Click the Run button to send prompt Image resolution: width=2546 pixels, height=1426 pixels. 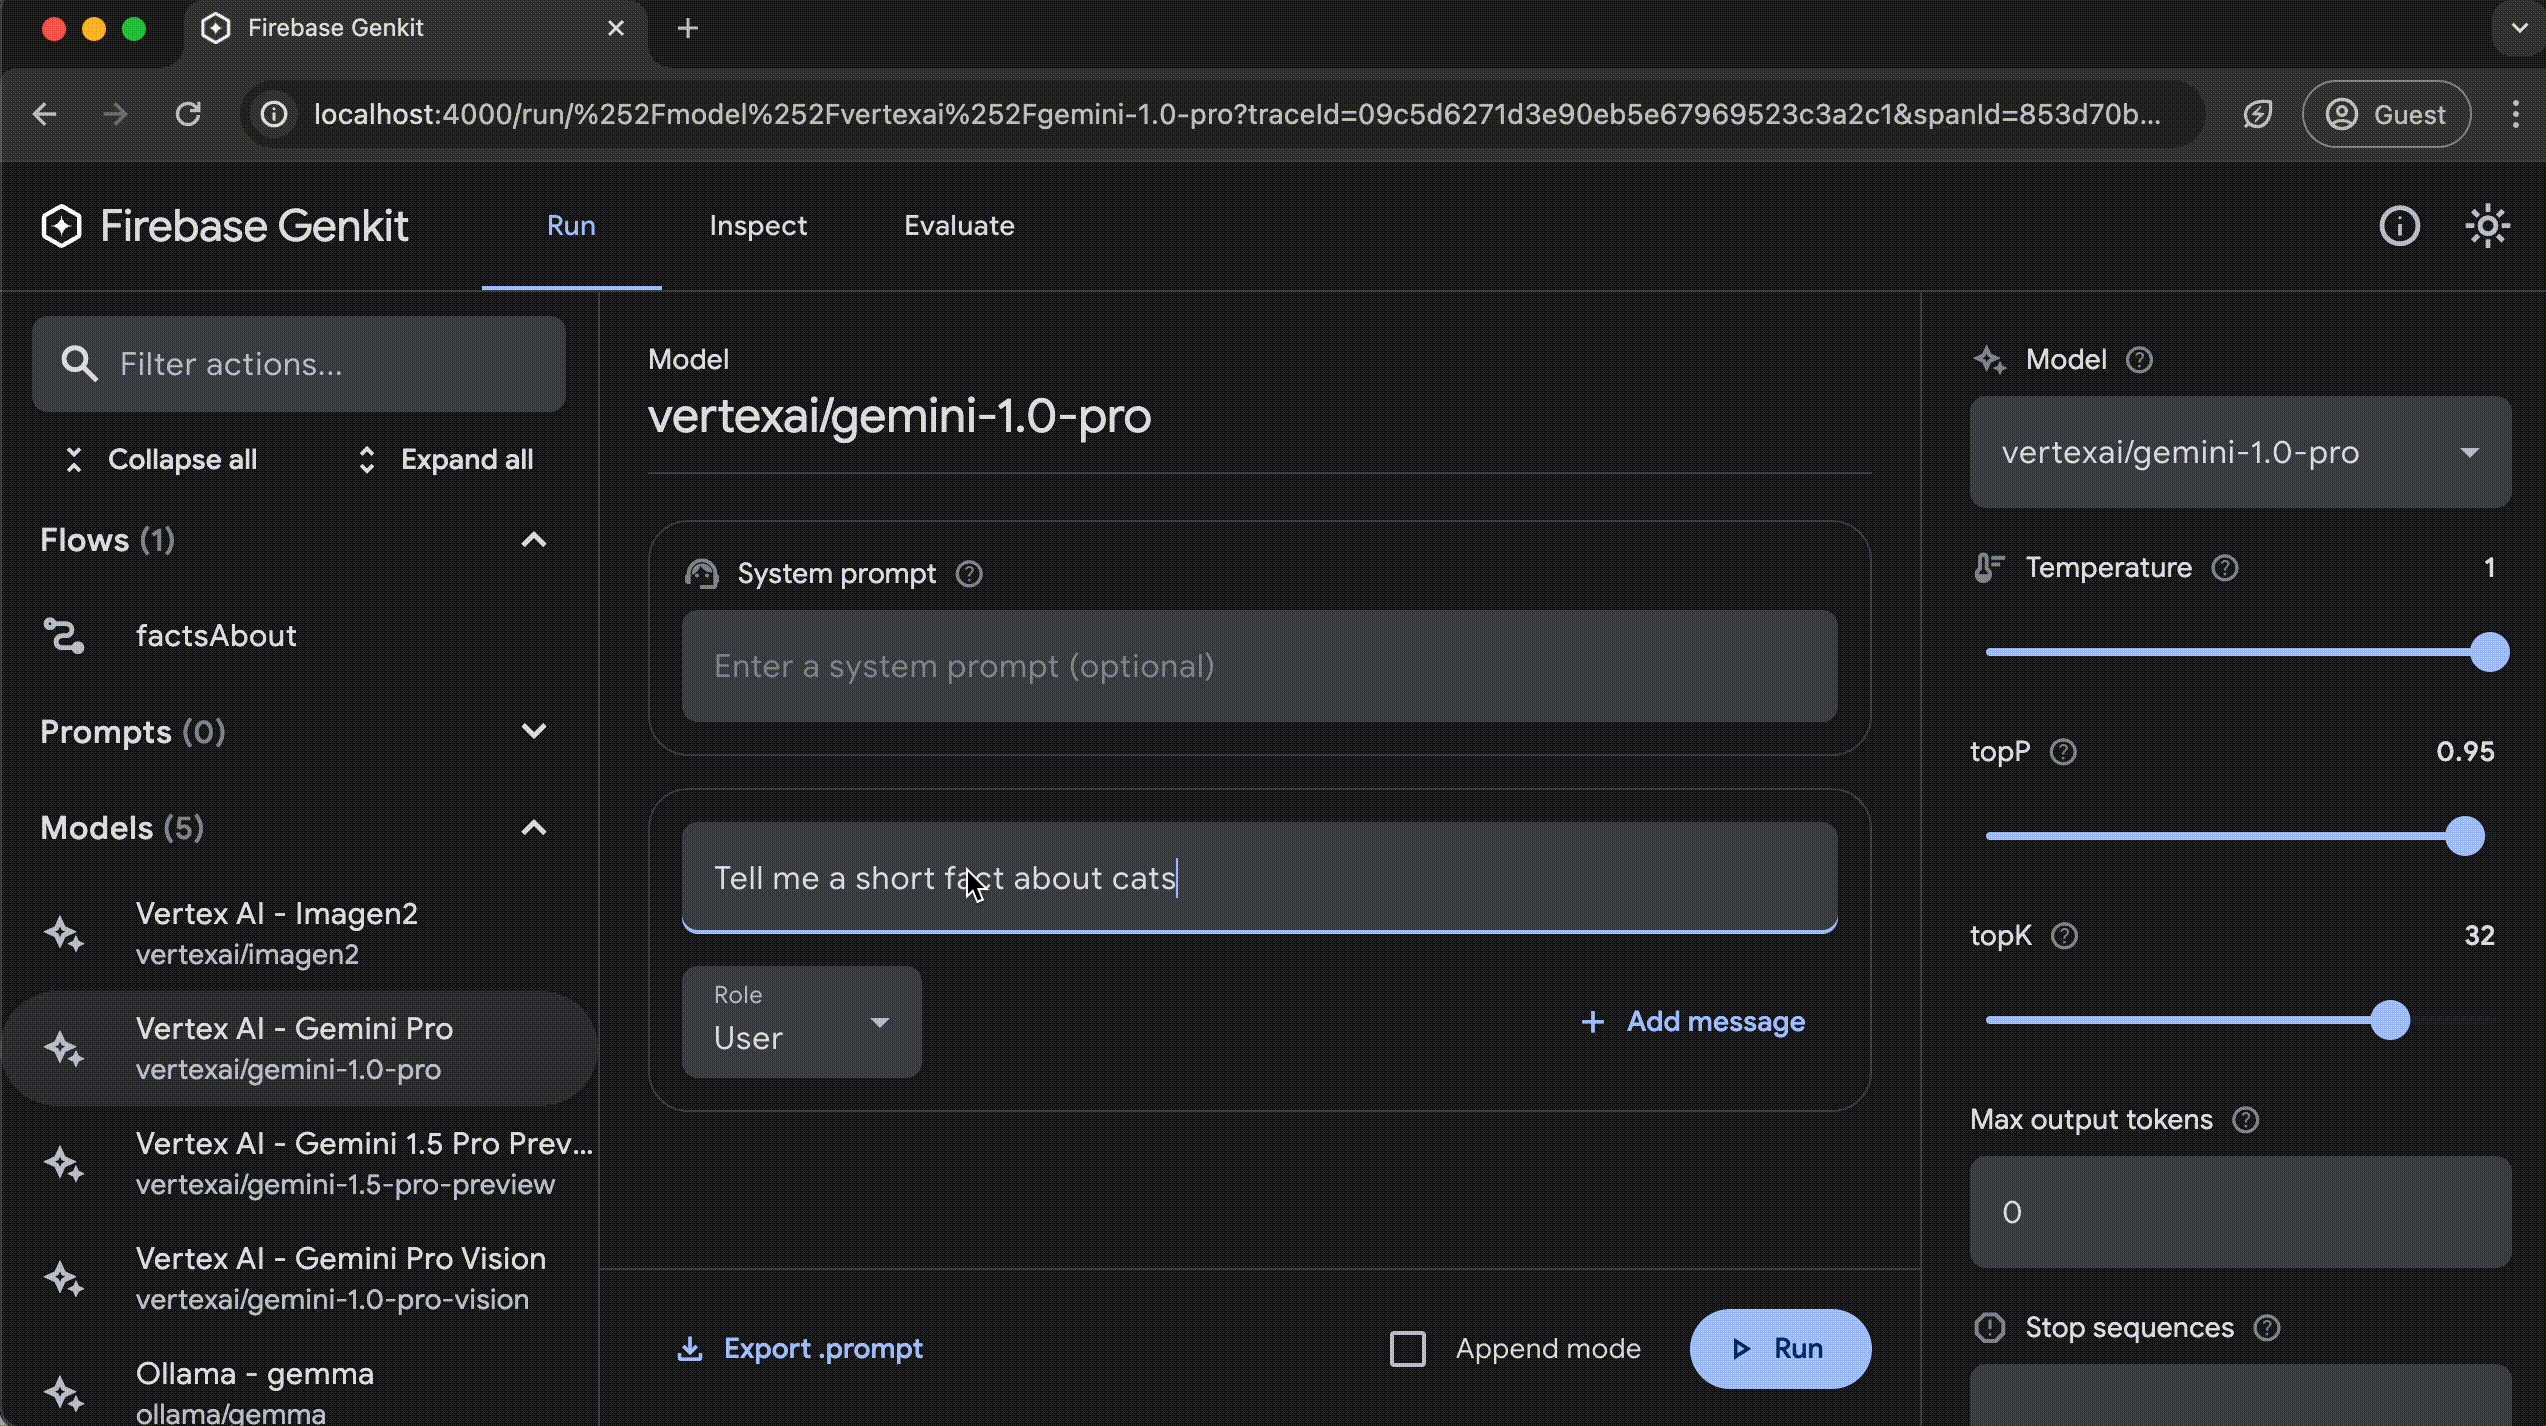click(1778, 1347)
